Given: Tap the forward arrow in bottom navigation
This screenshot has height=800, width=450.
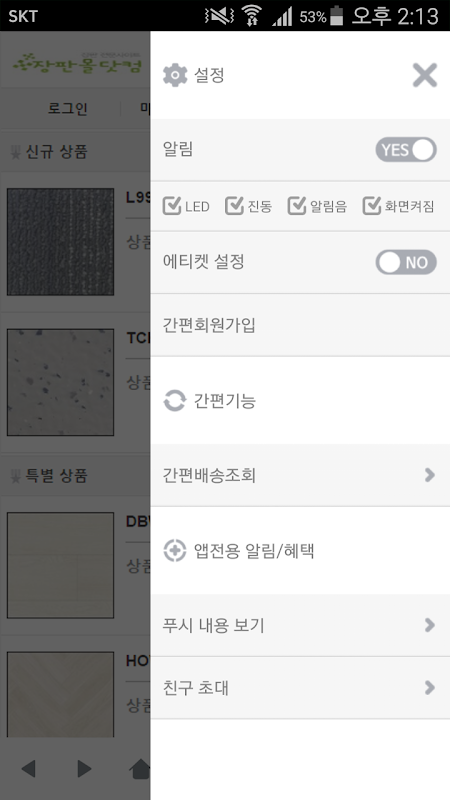Looking at the screenshot, I should click(84, 769).
